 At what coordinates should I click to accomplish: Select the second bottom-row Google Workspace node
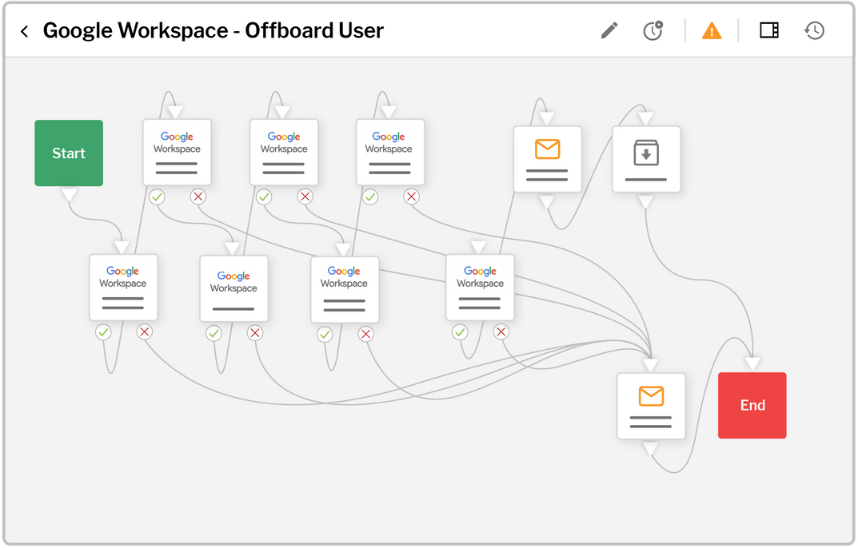234,289
